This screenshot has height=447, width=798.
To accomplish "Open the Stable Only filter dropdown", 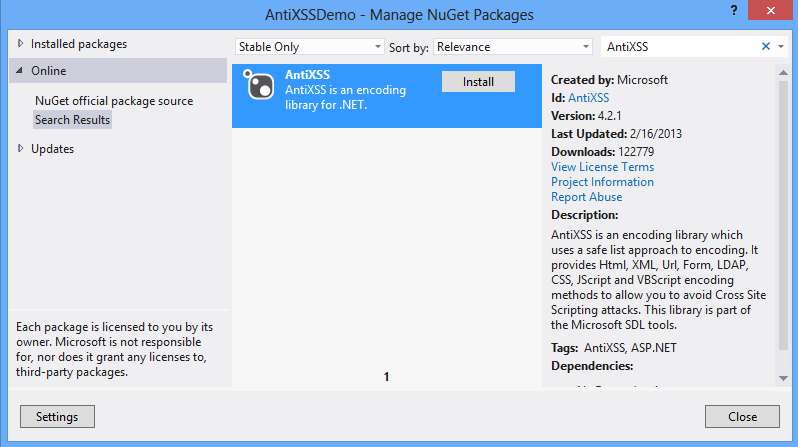I will (309, 47).
